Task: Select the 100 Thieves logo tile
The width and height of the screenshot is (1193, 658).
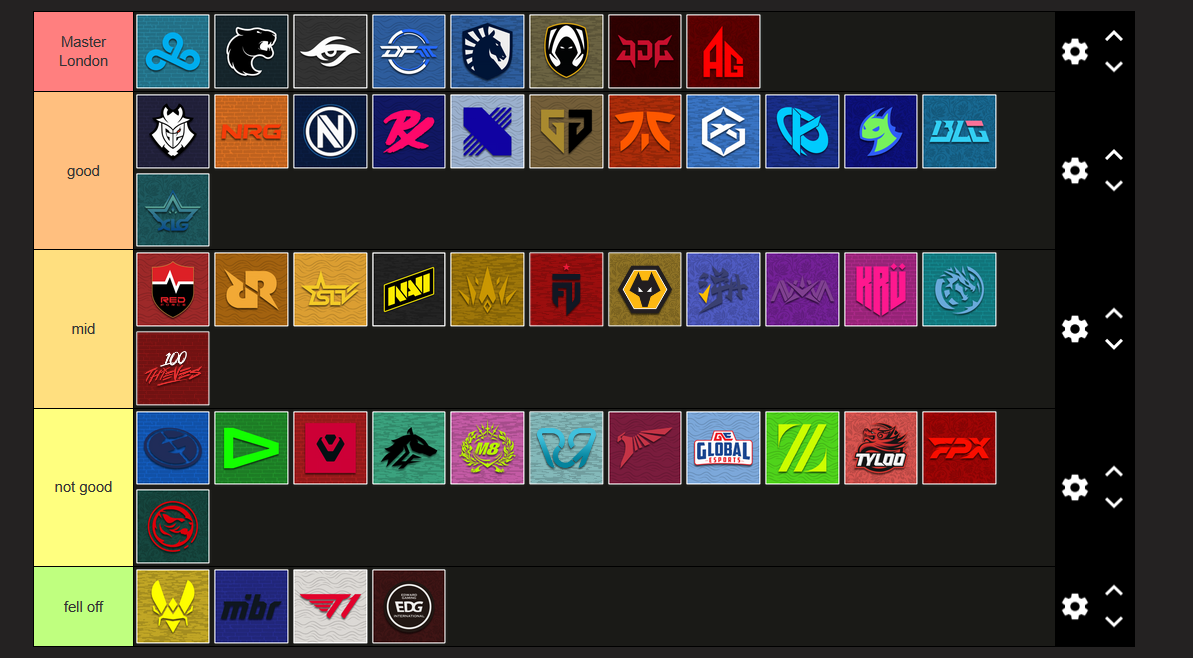Action: point(173,368)
